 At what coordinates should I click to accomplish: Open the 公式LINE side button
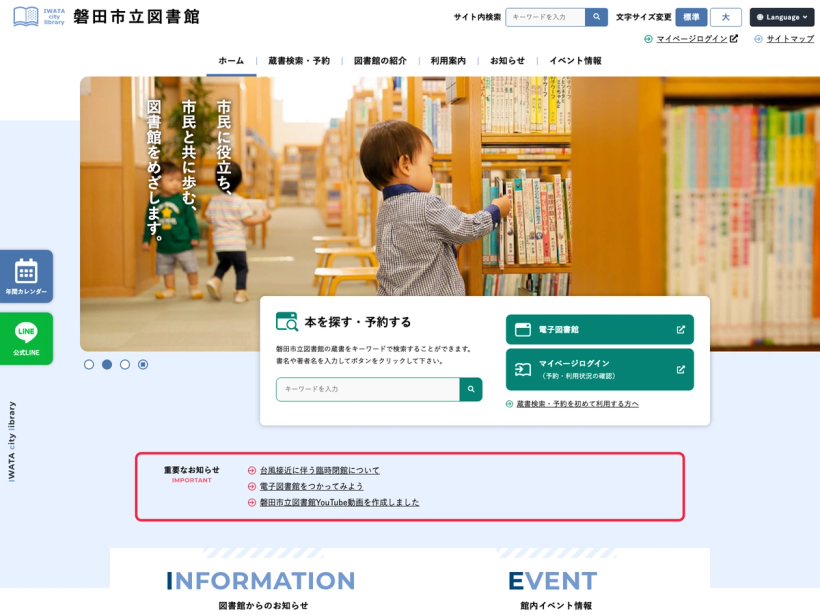[x=26, y=338]
